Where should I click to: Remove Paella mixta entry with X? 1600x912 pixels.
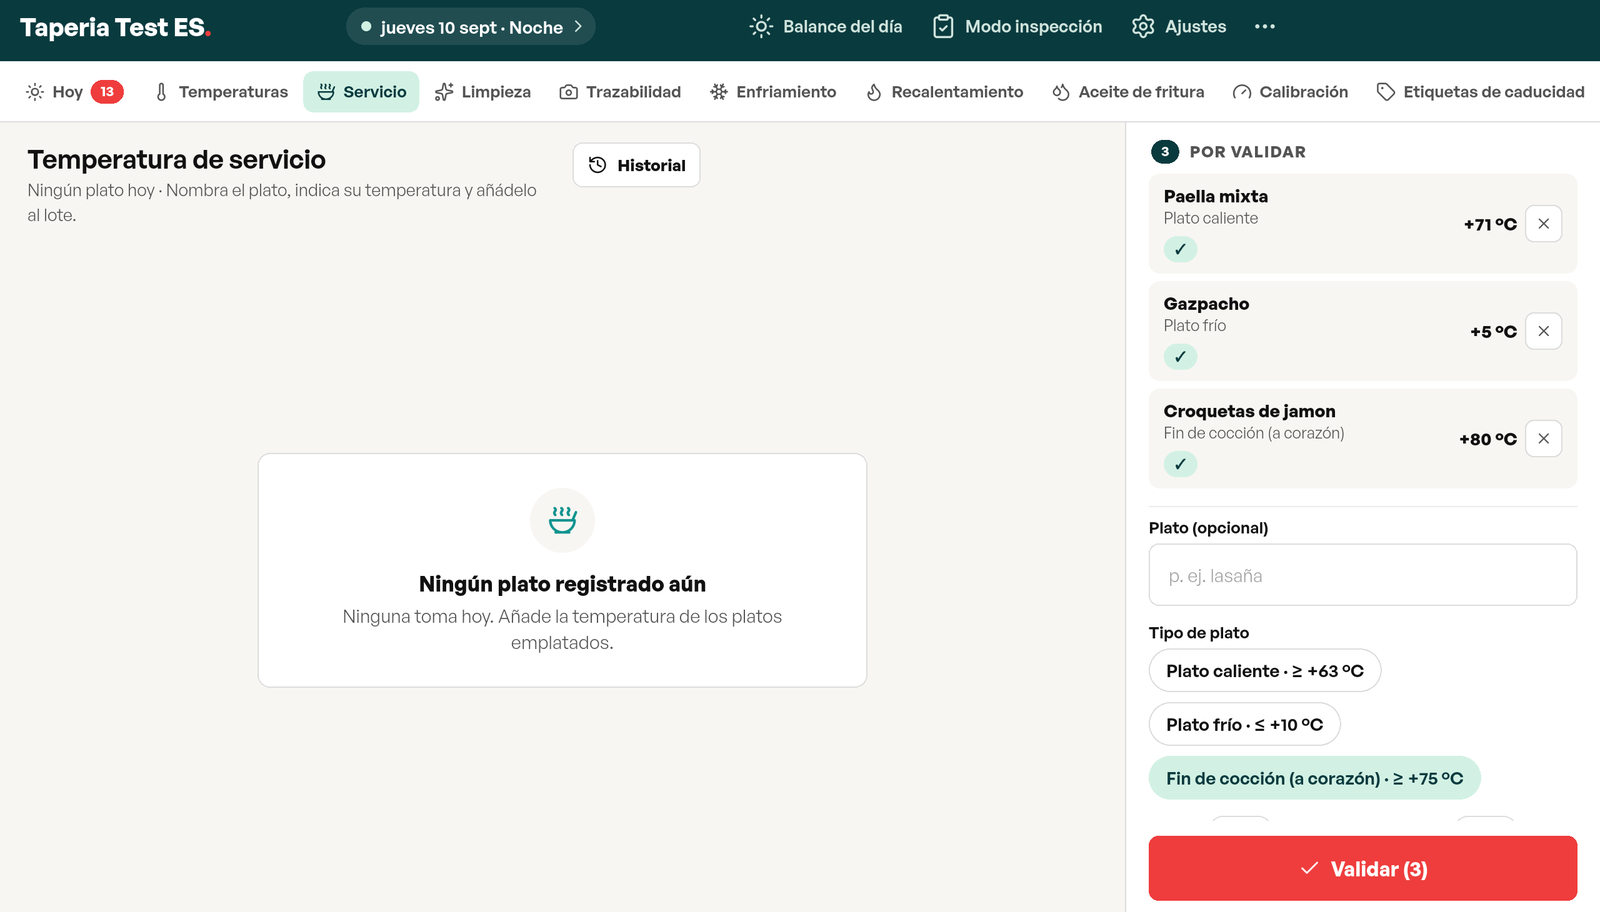[x=1543, y=224]
